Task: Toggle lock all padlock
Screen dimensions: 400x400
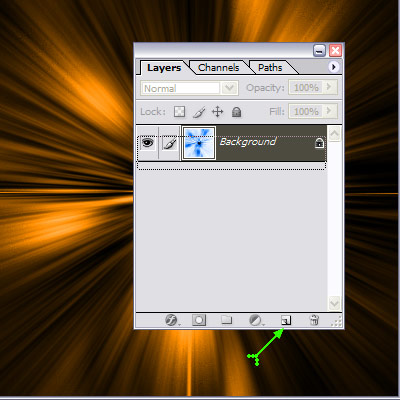Action: pyautogui.click(x=236, y=112)
